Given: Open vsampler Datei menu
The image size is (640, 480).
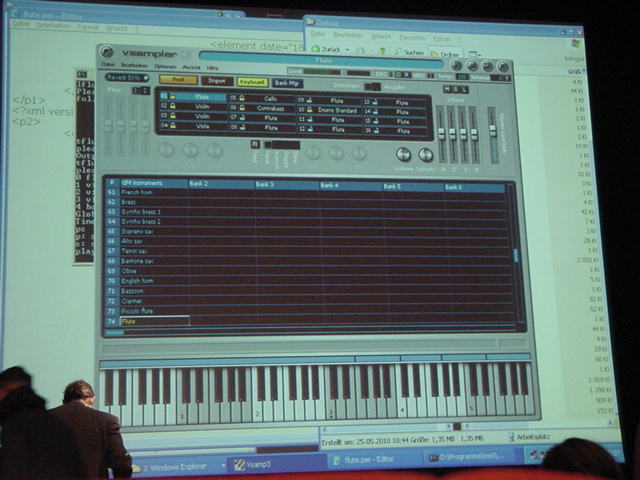Looking at the screenshot, I should [108, 64].
